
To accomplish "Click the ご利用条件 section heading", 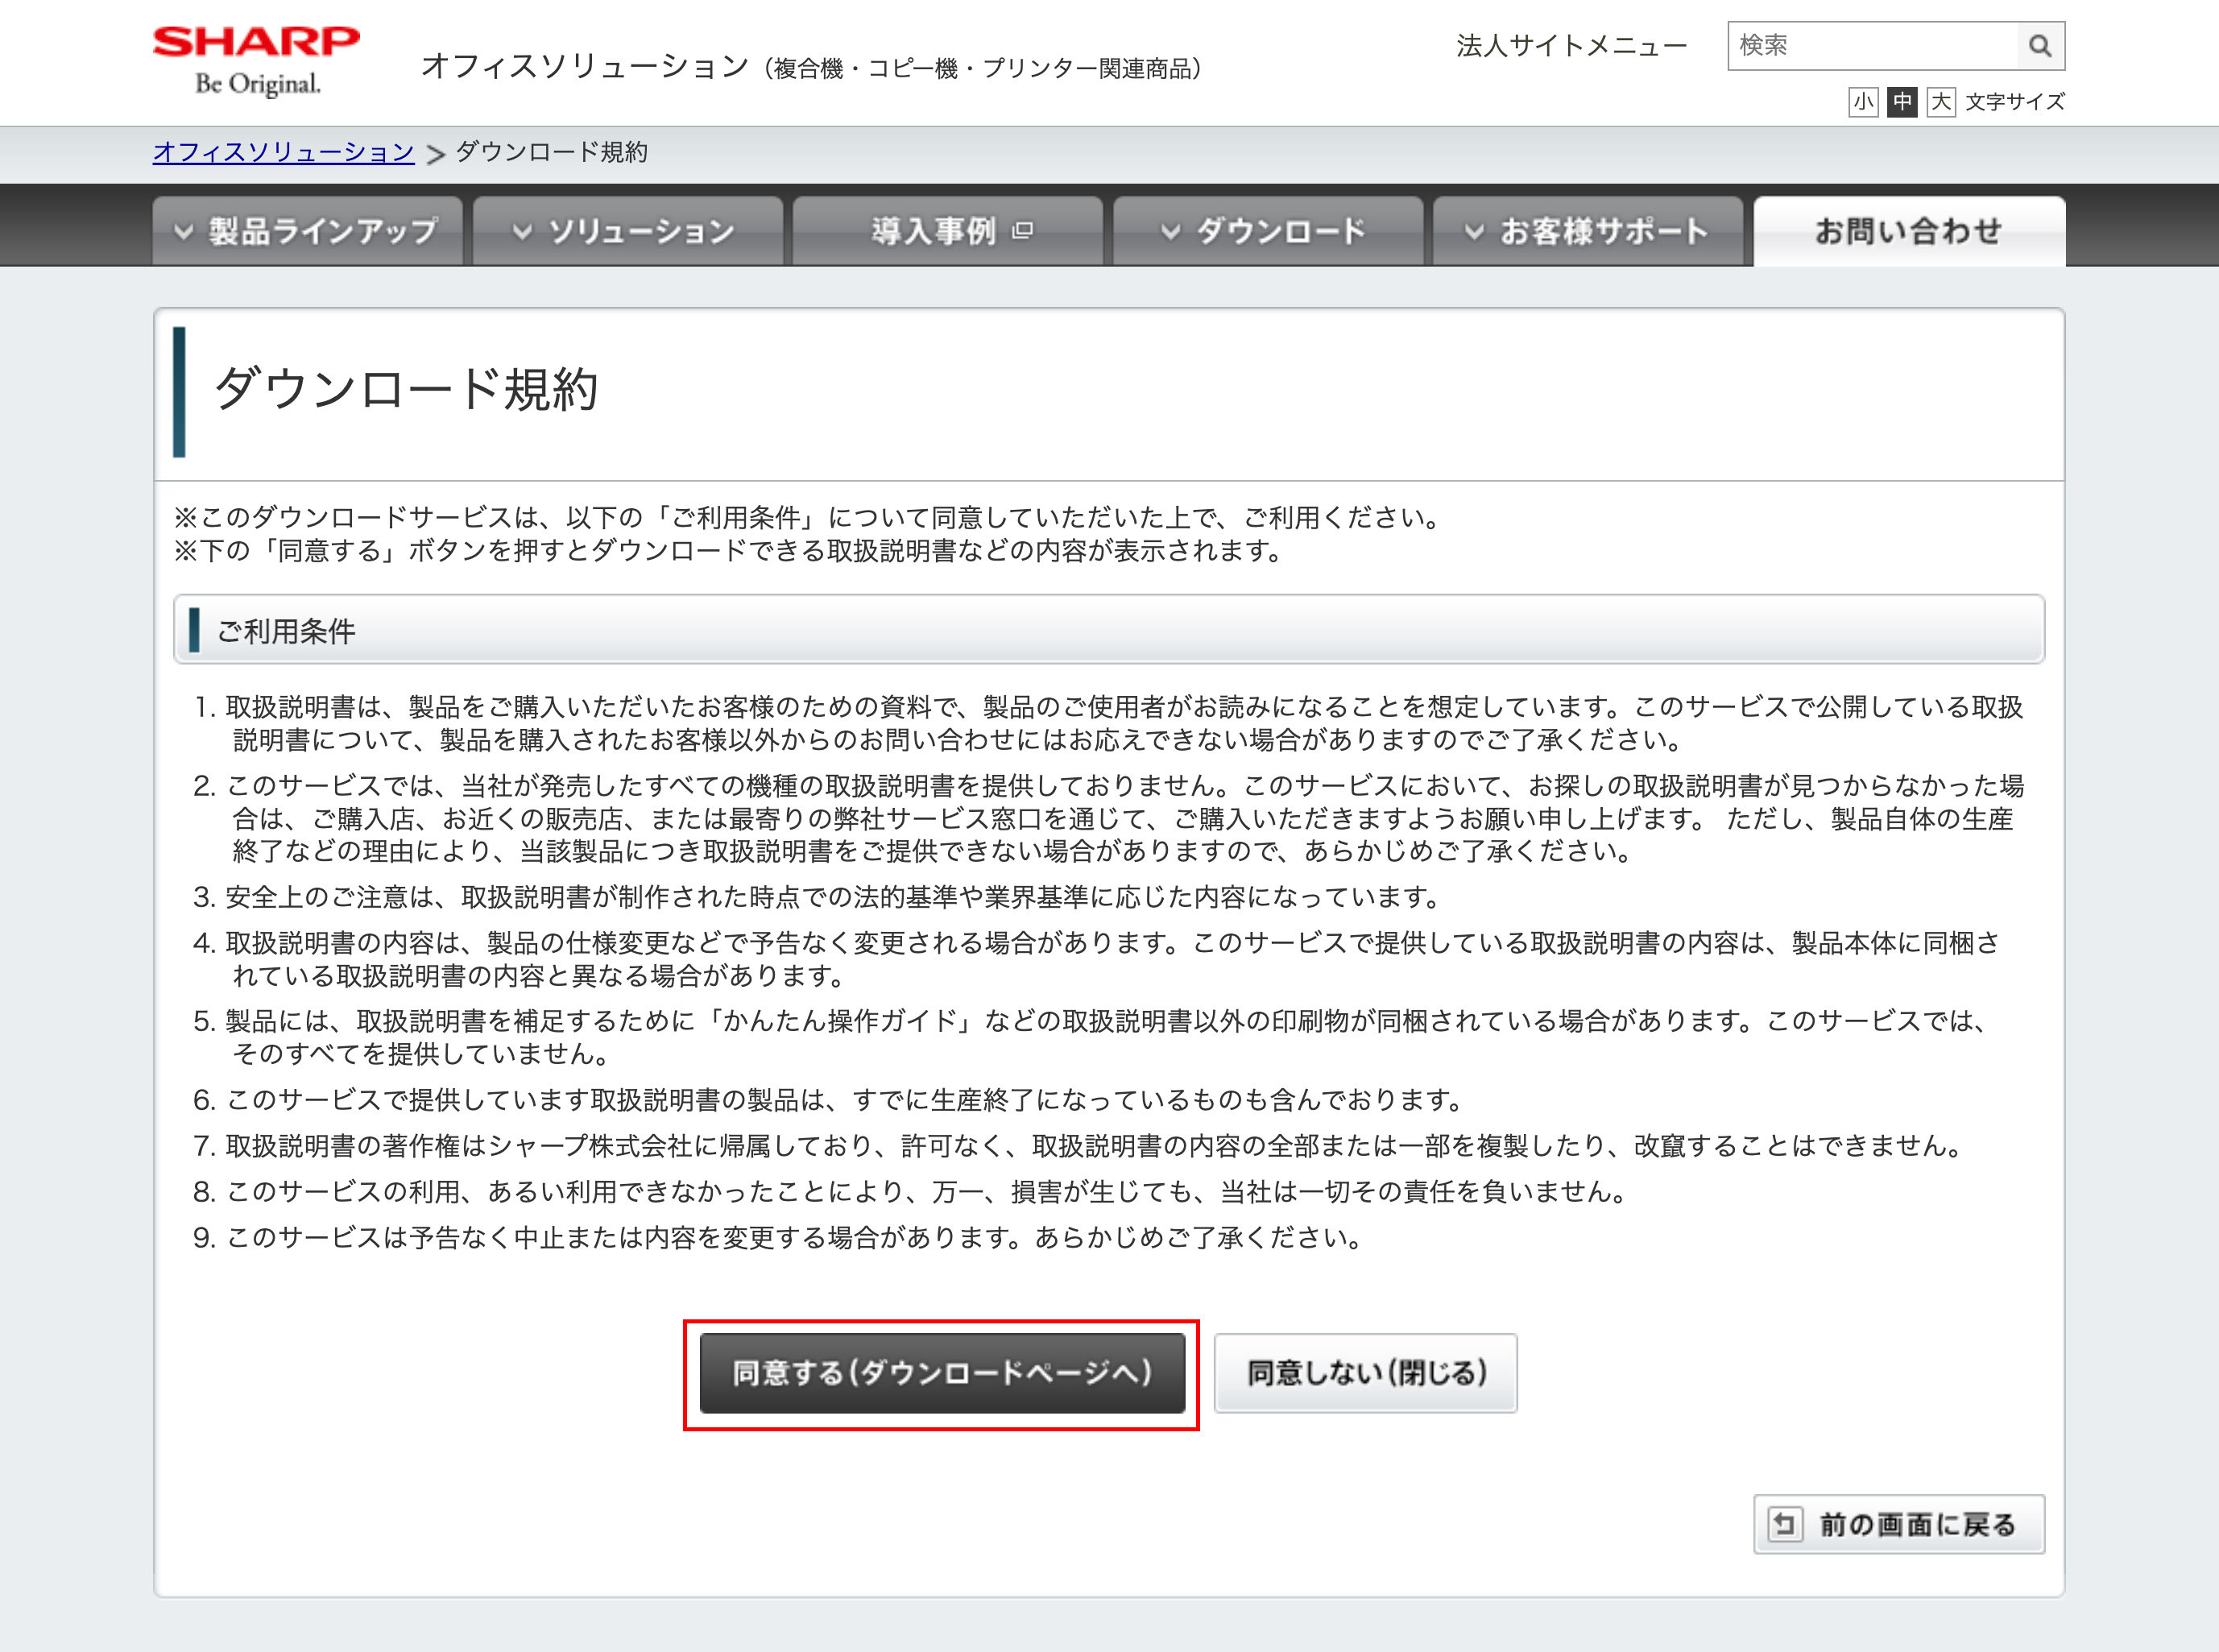I will tap(286, 631).
